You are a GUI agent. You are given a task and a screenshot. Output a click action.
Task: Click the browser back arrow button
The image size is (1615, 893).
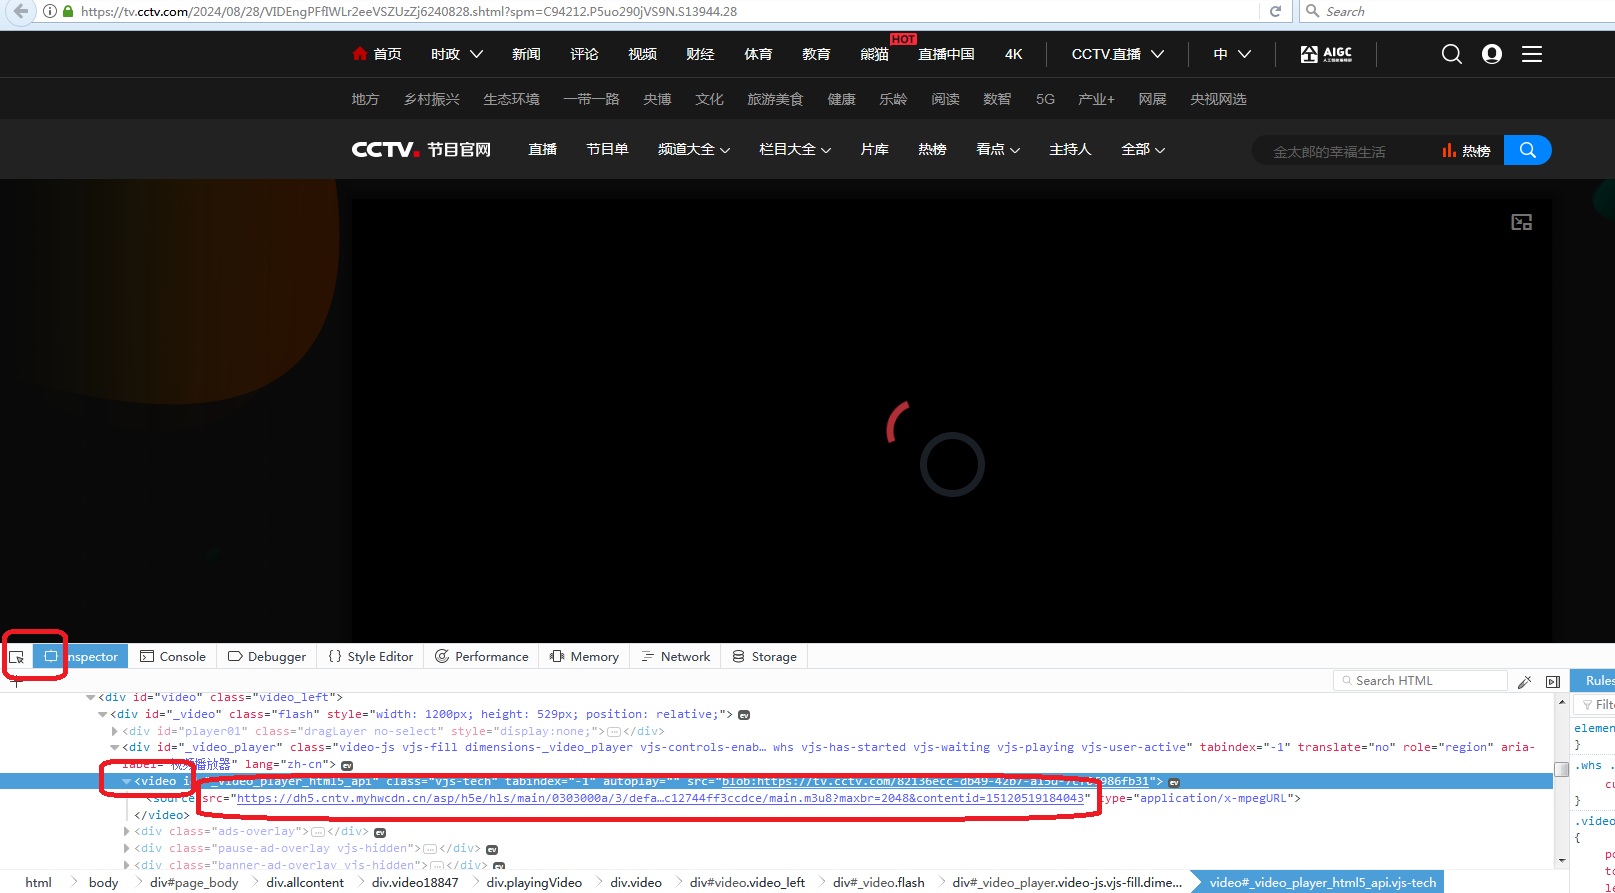[21, 11]
